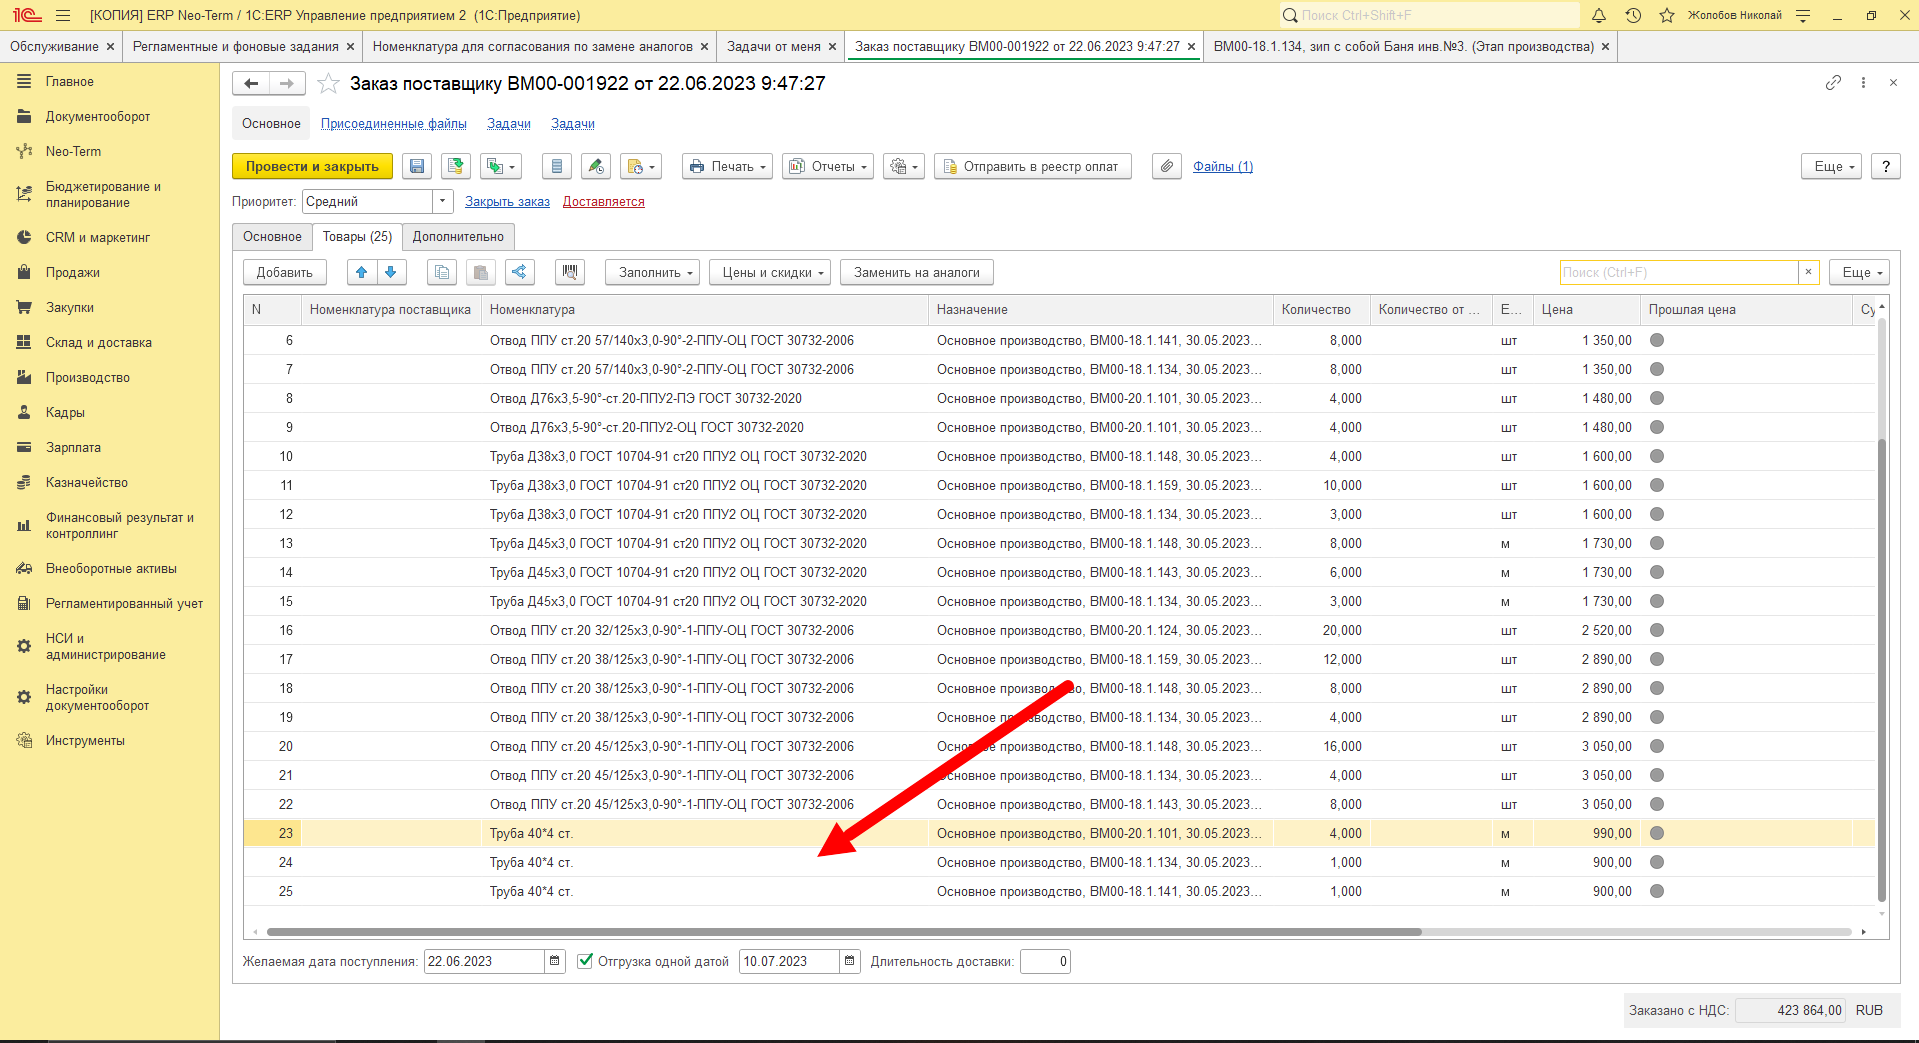Screen dimensions: 1919x1043
Task: Expand the Приоритет dropdown arrow
Action: coord(442,201)
